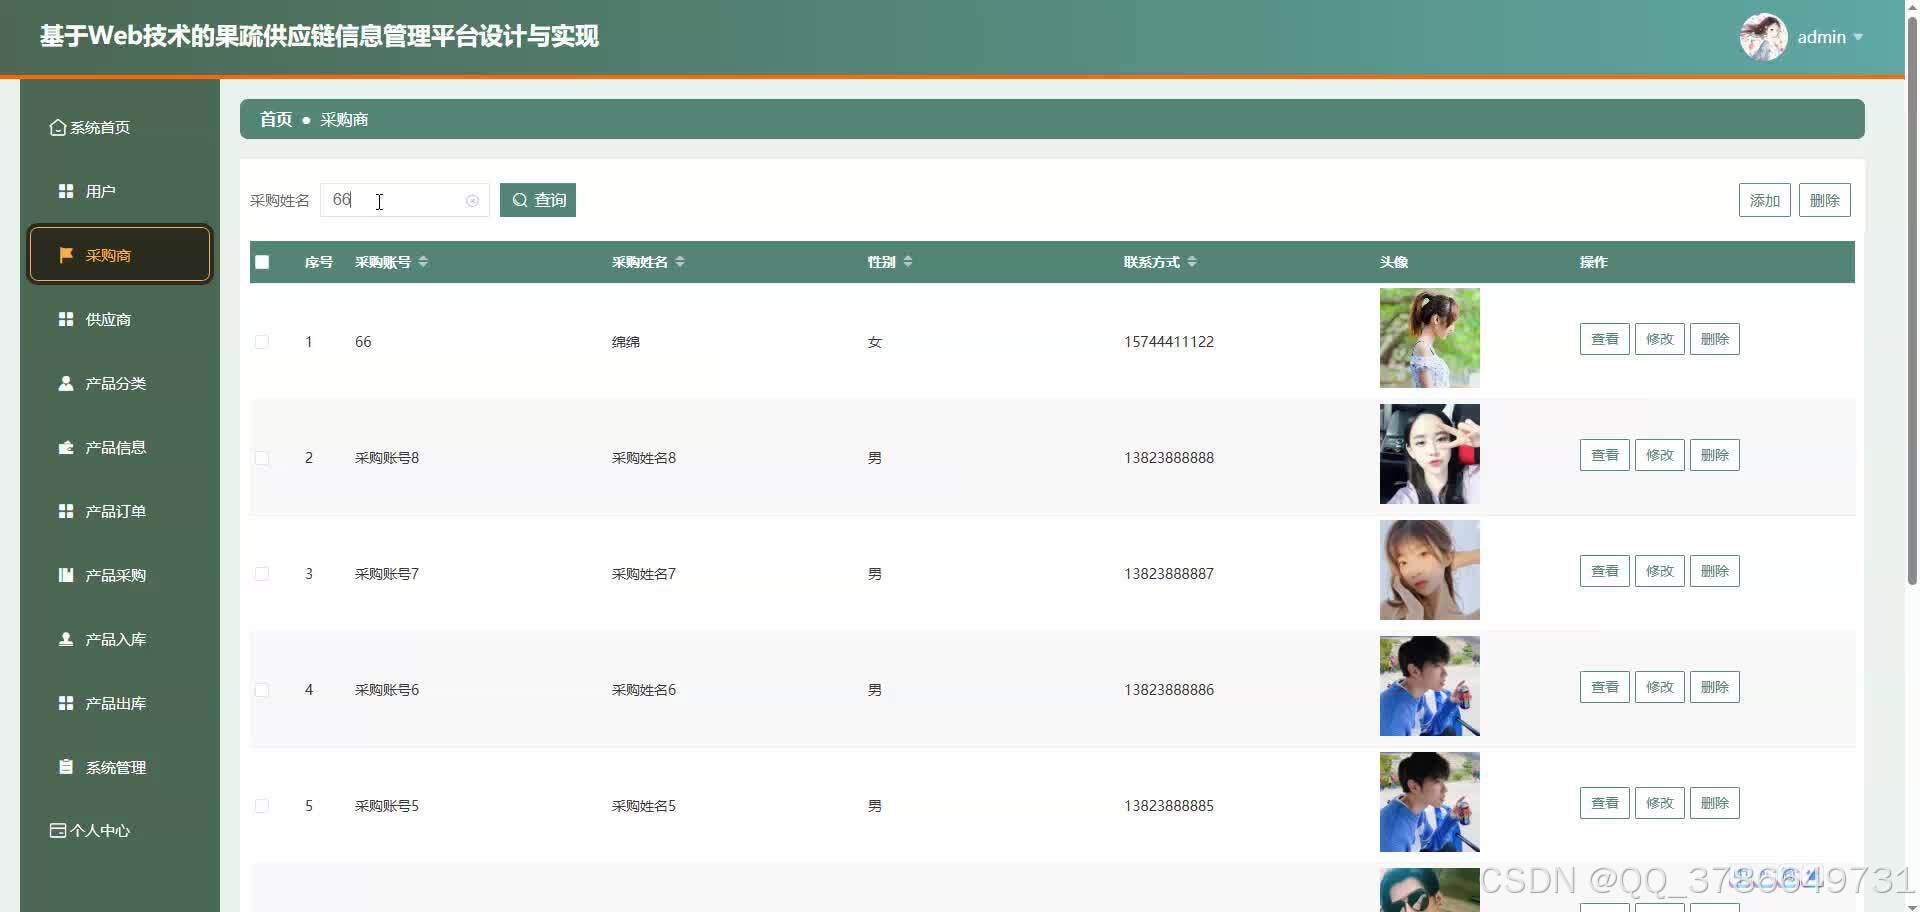Click phone number 13823888885
1920x912 pixels.
pos(1169,806)
